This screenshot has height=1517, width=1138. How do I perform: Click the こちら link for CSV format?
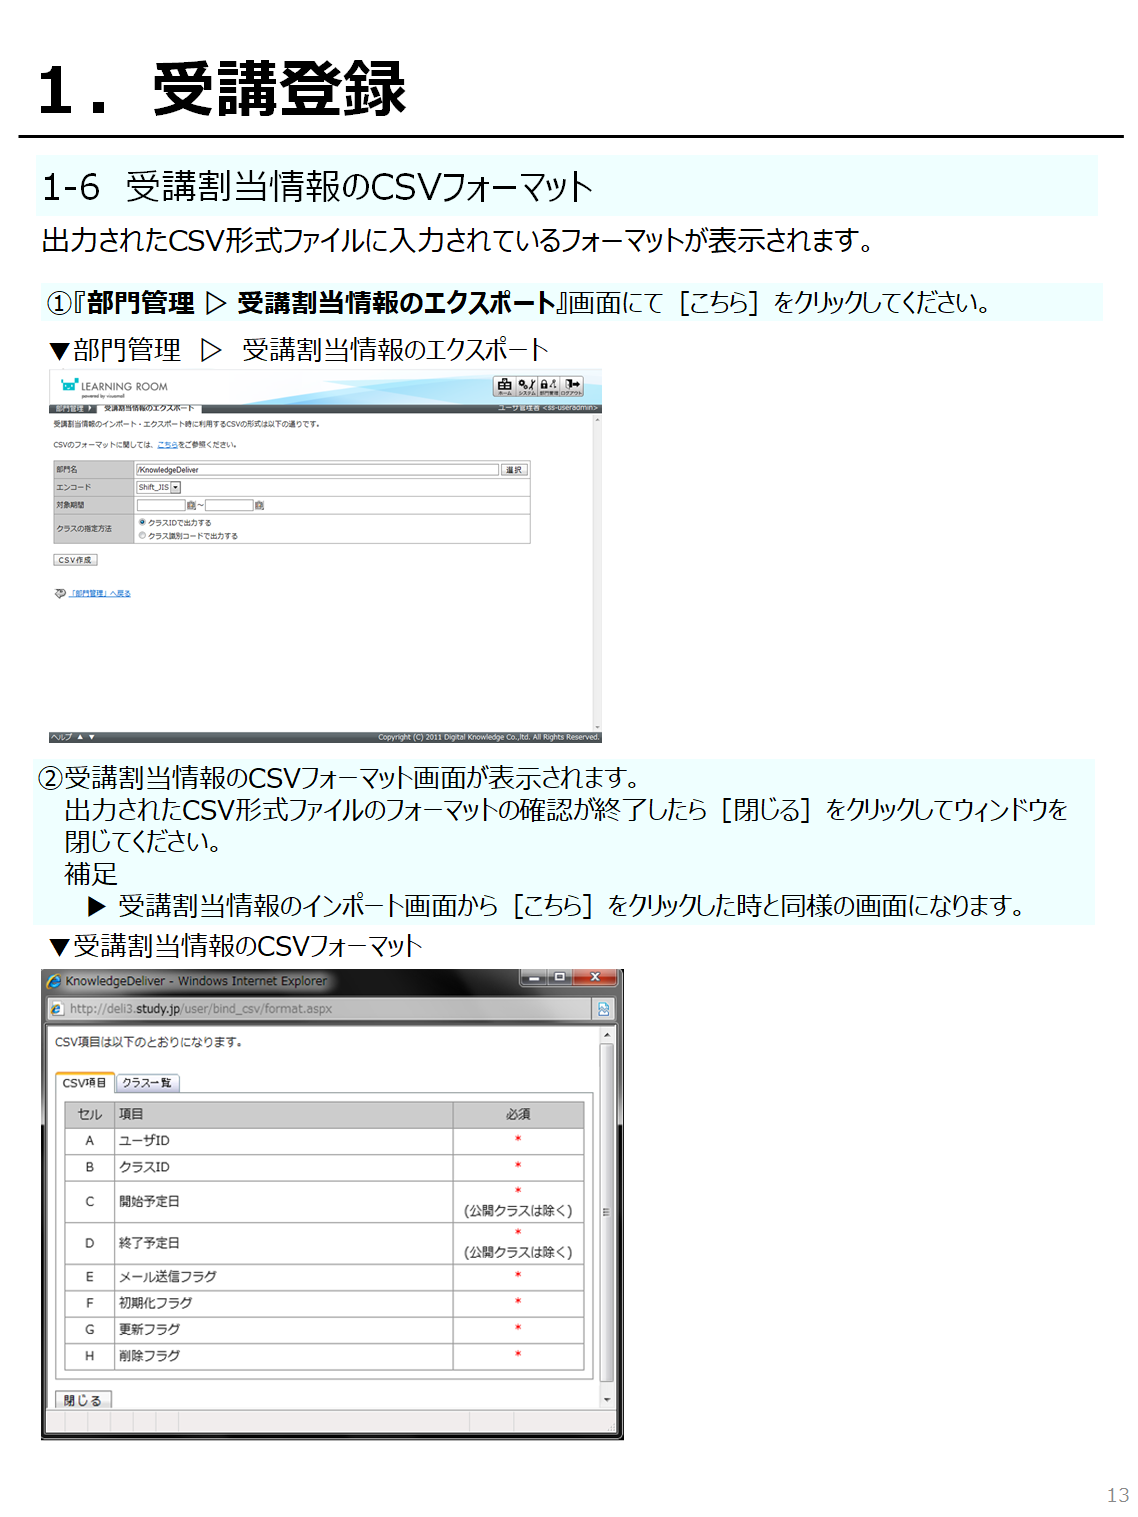tap(167, 445)
